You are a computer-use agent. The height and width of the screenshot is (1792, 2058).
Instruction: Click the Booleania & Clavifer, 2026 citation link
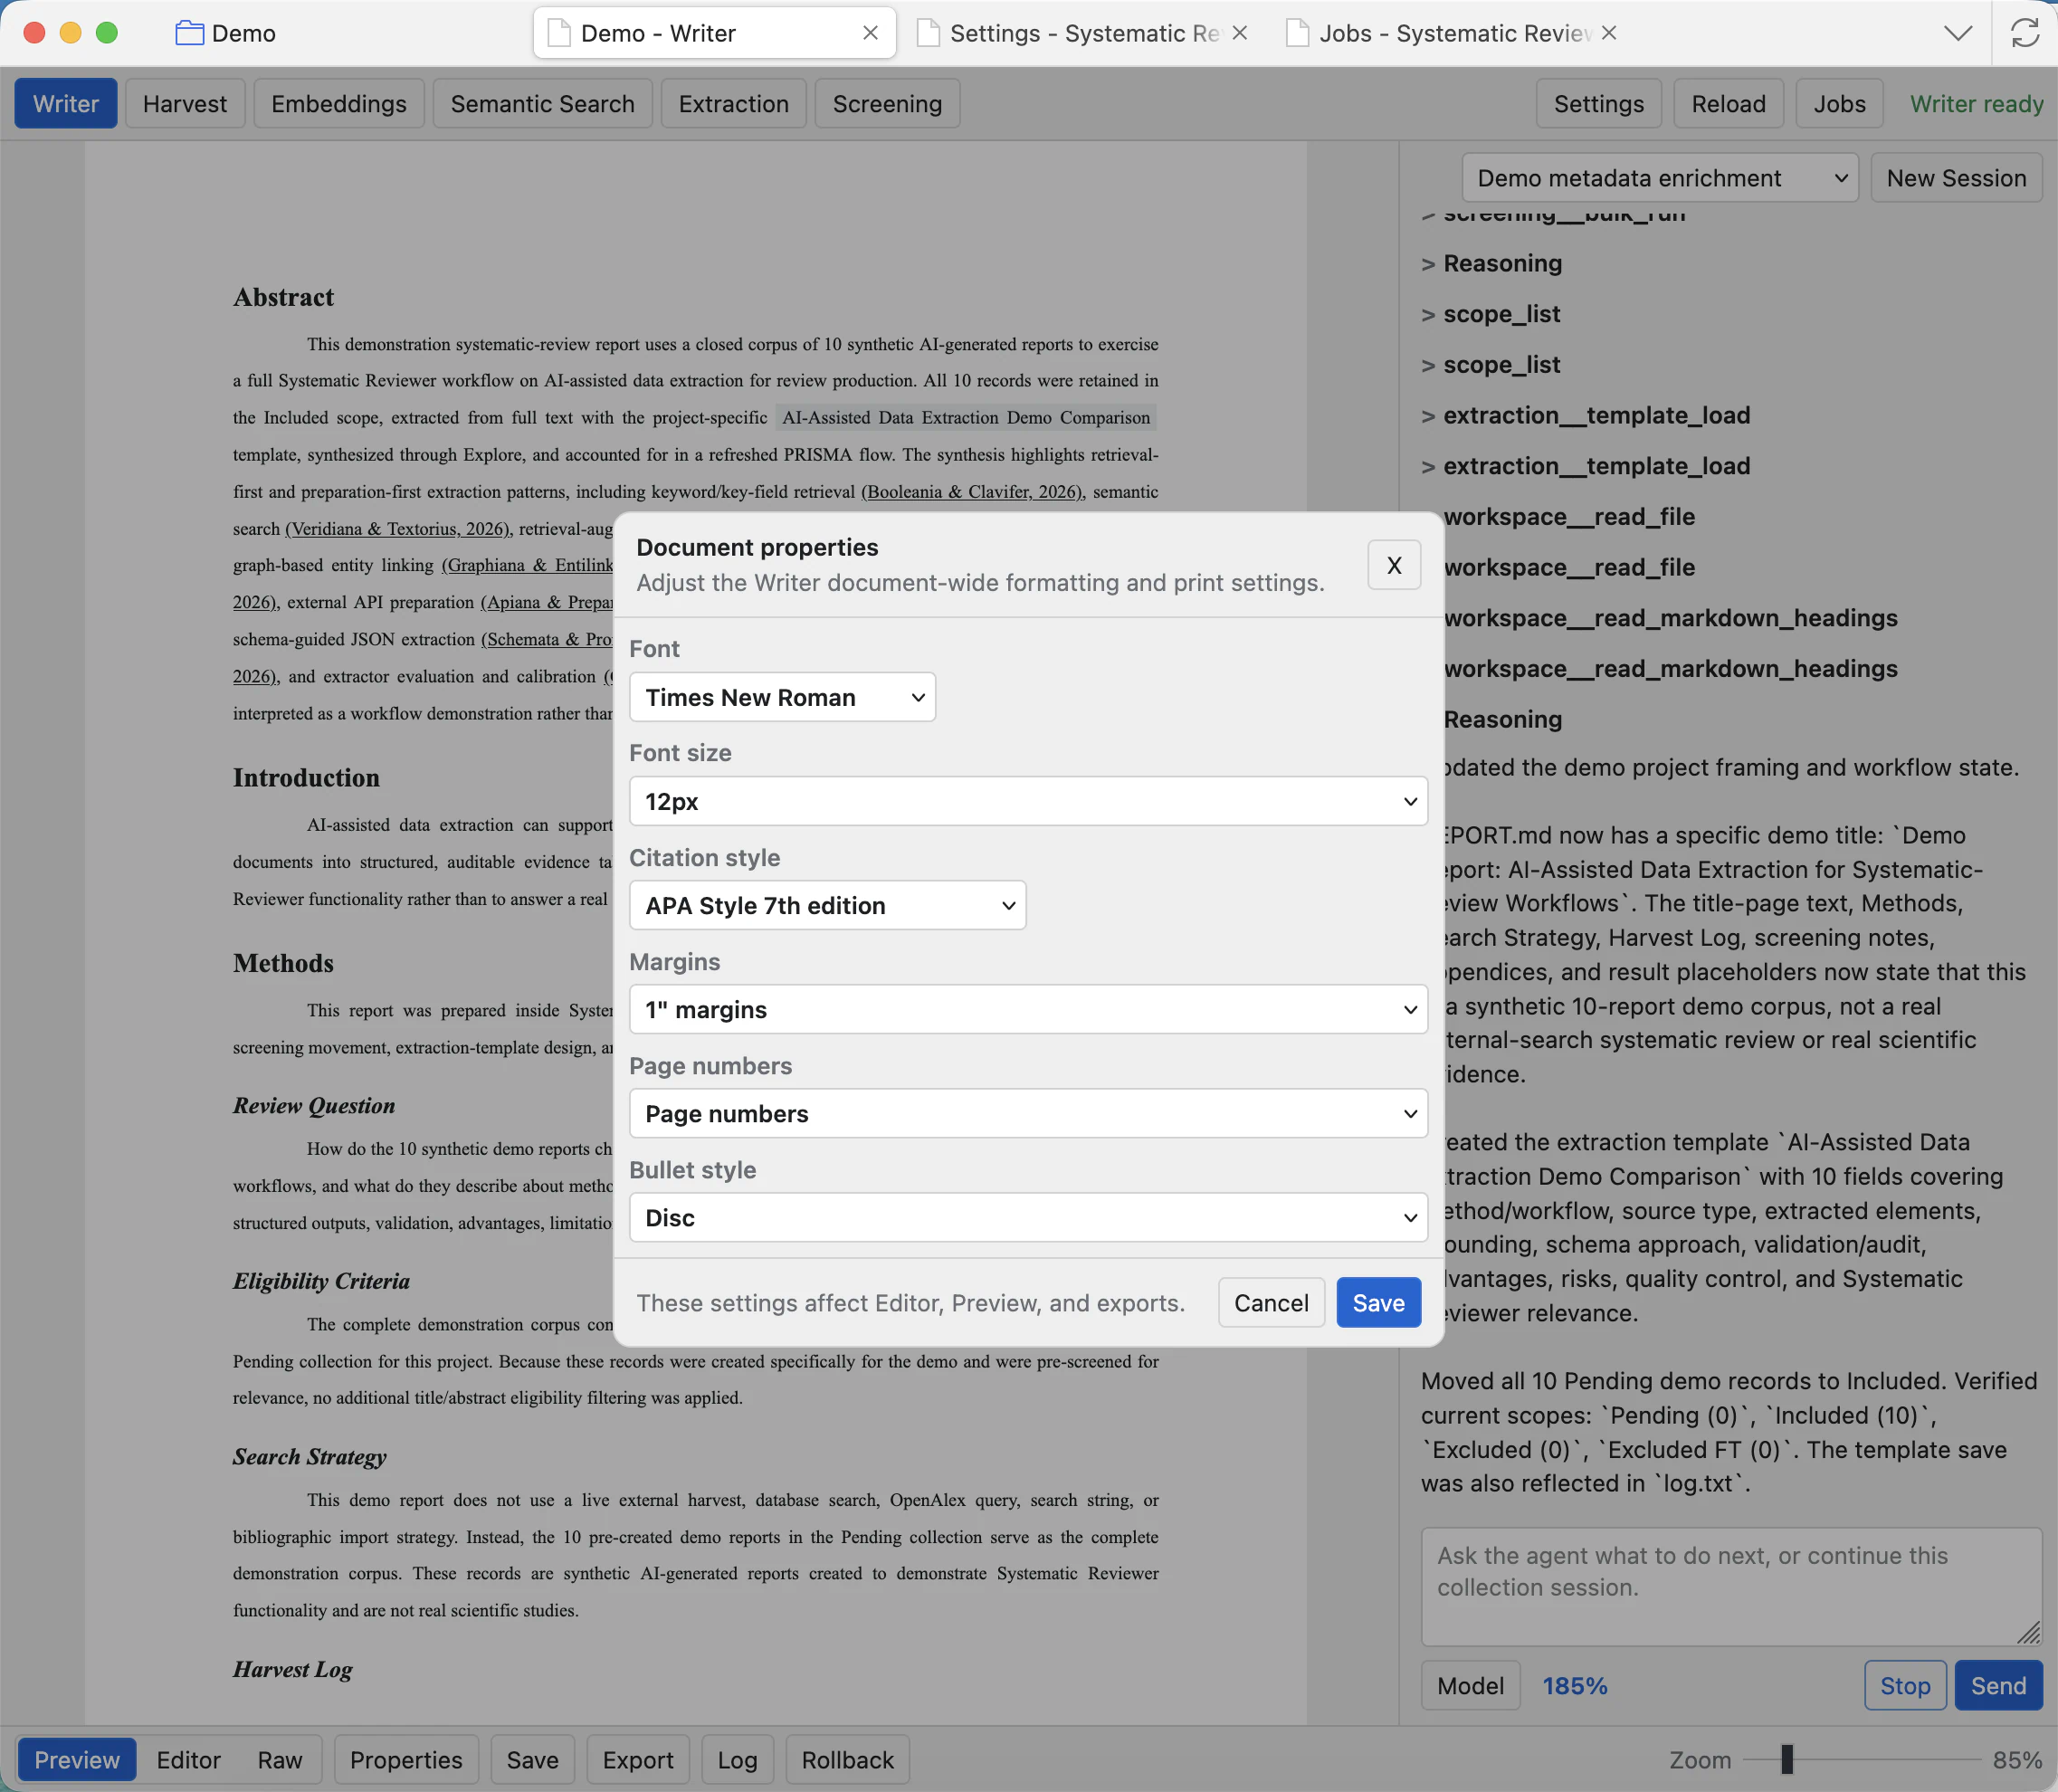click(x=972, y=491)
